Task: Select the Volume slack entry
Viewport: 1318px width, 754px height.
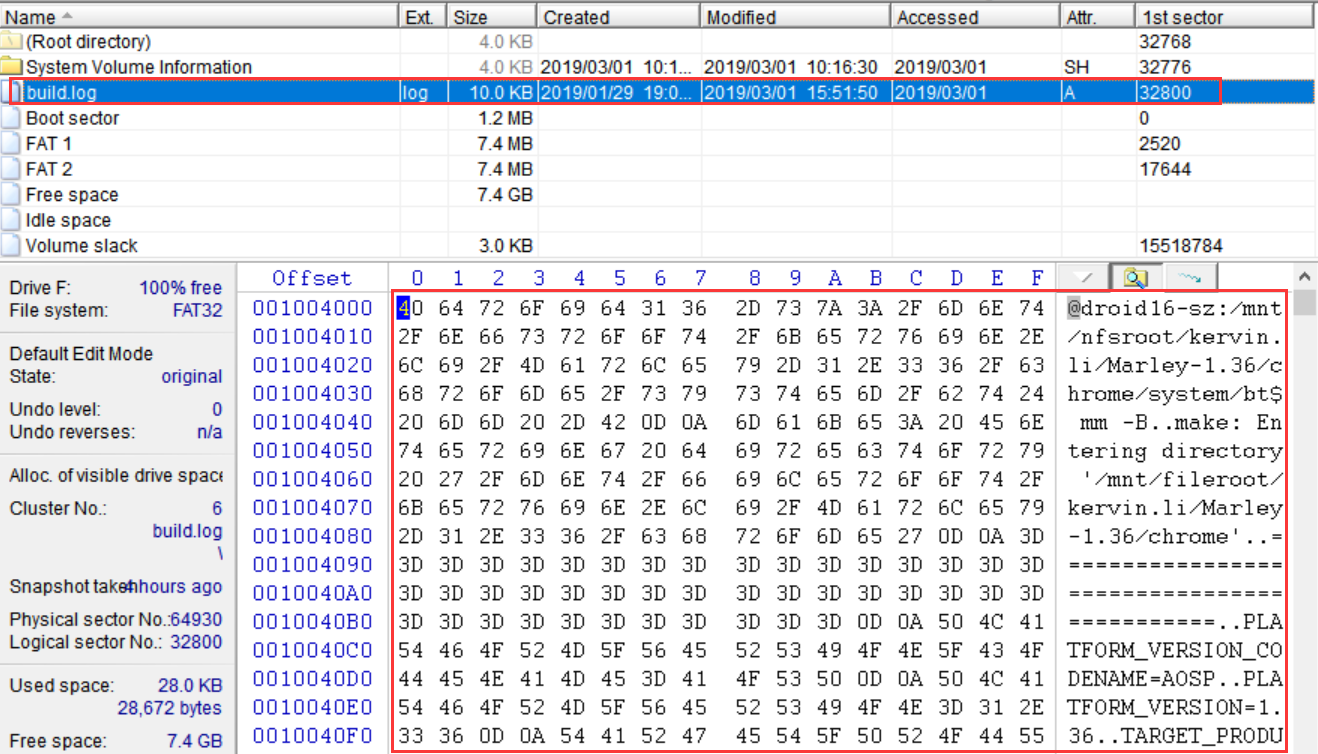Action: 82,246
